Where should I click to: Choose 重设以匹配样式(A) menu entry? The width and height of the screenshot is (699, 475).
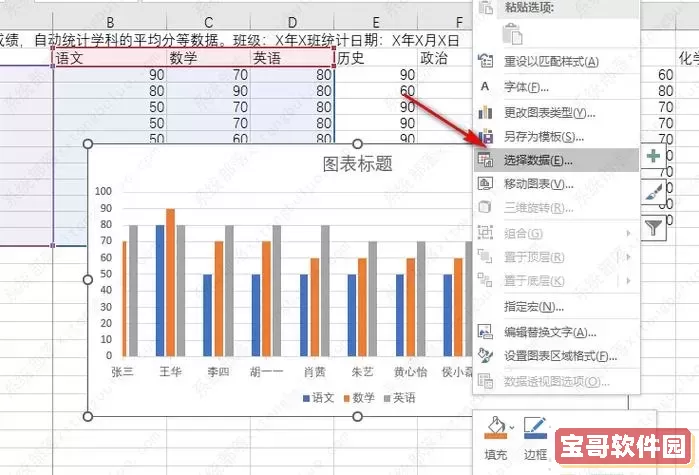pyautogui.click(x=556, y=61)
